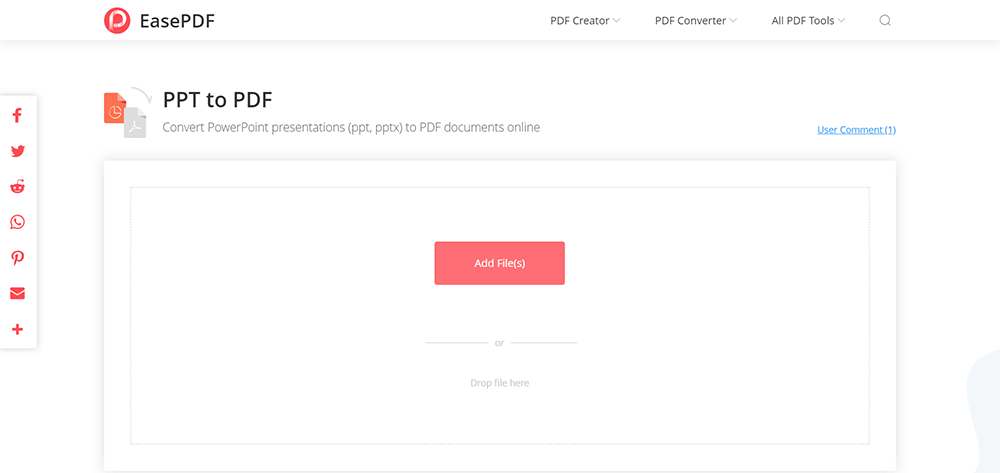Viewport: 1000px width, 473px height.
Task: Open the PDF Creator menu
Action: coord(580,20)
